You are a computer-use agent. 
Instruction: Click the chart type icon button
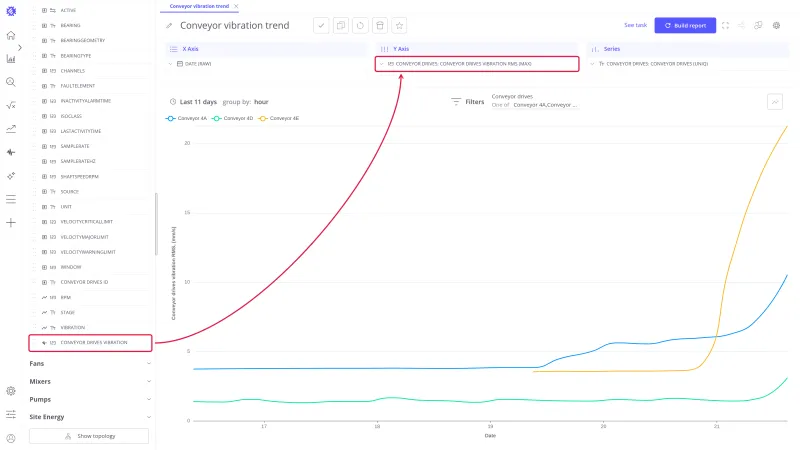(775, 102)
